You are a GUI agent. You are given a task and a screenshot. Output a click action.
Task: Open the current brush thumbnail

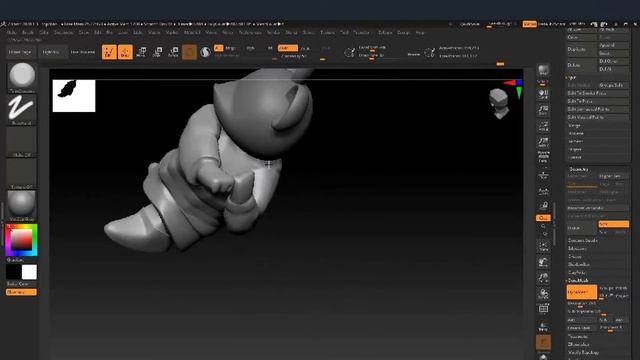pos(22,77)
